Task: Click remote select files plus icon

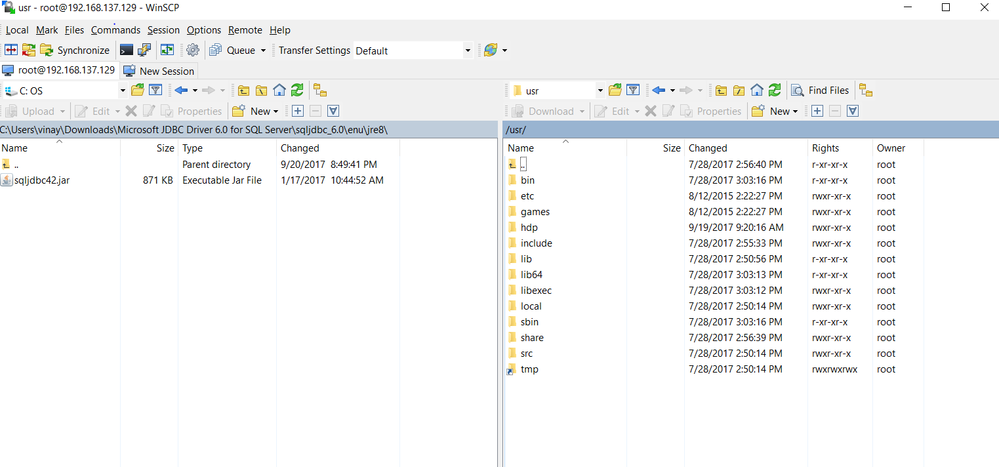Action: (817, 111)
